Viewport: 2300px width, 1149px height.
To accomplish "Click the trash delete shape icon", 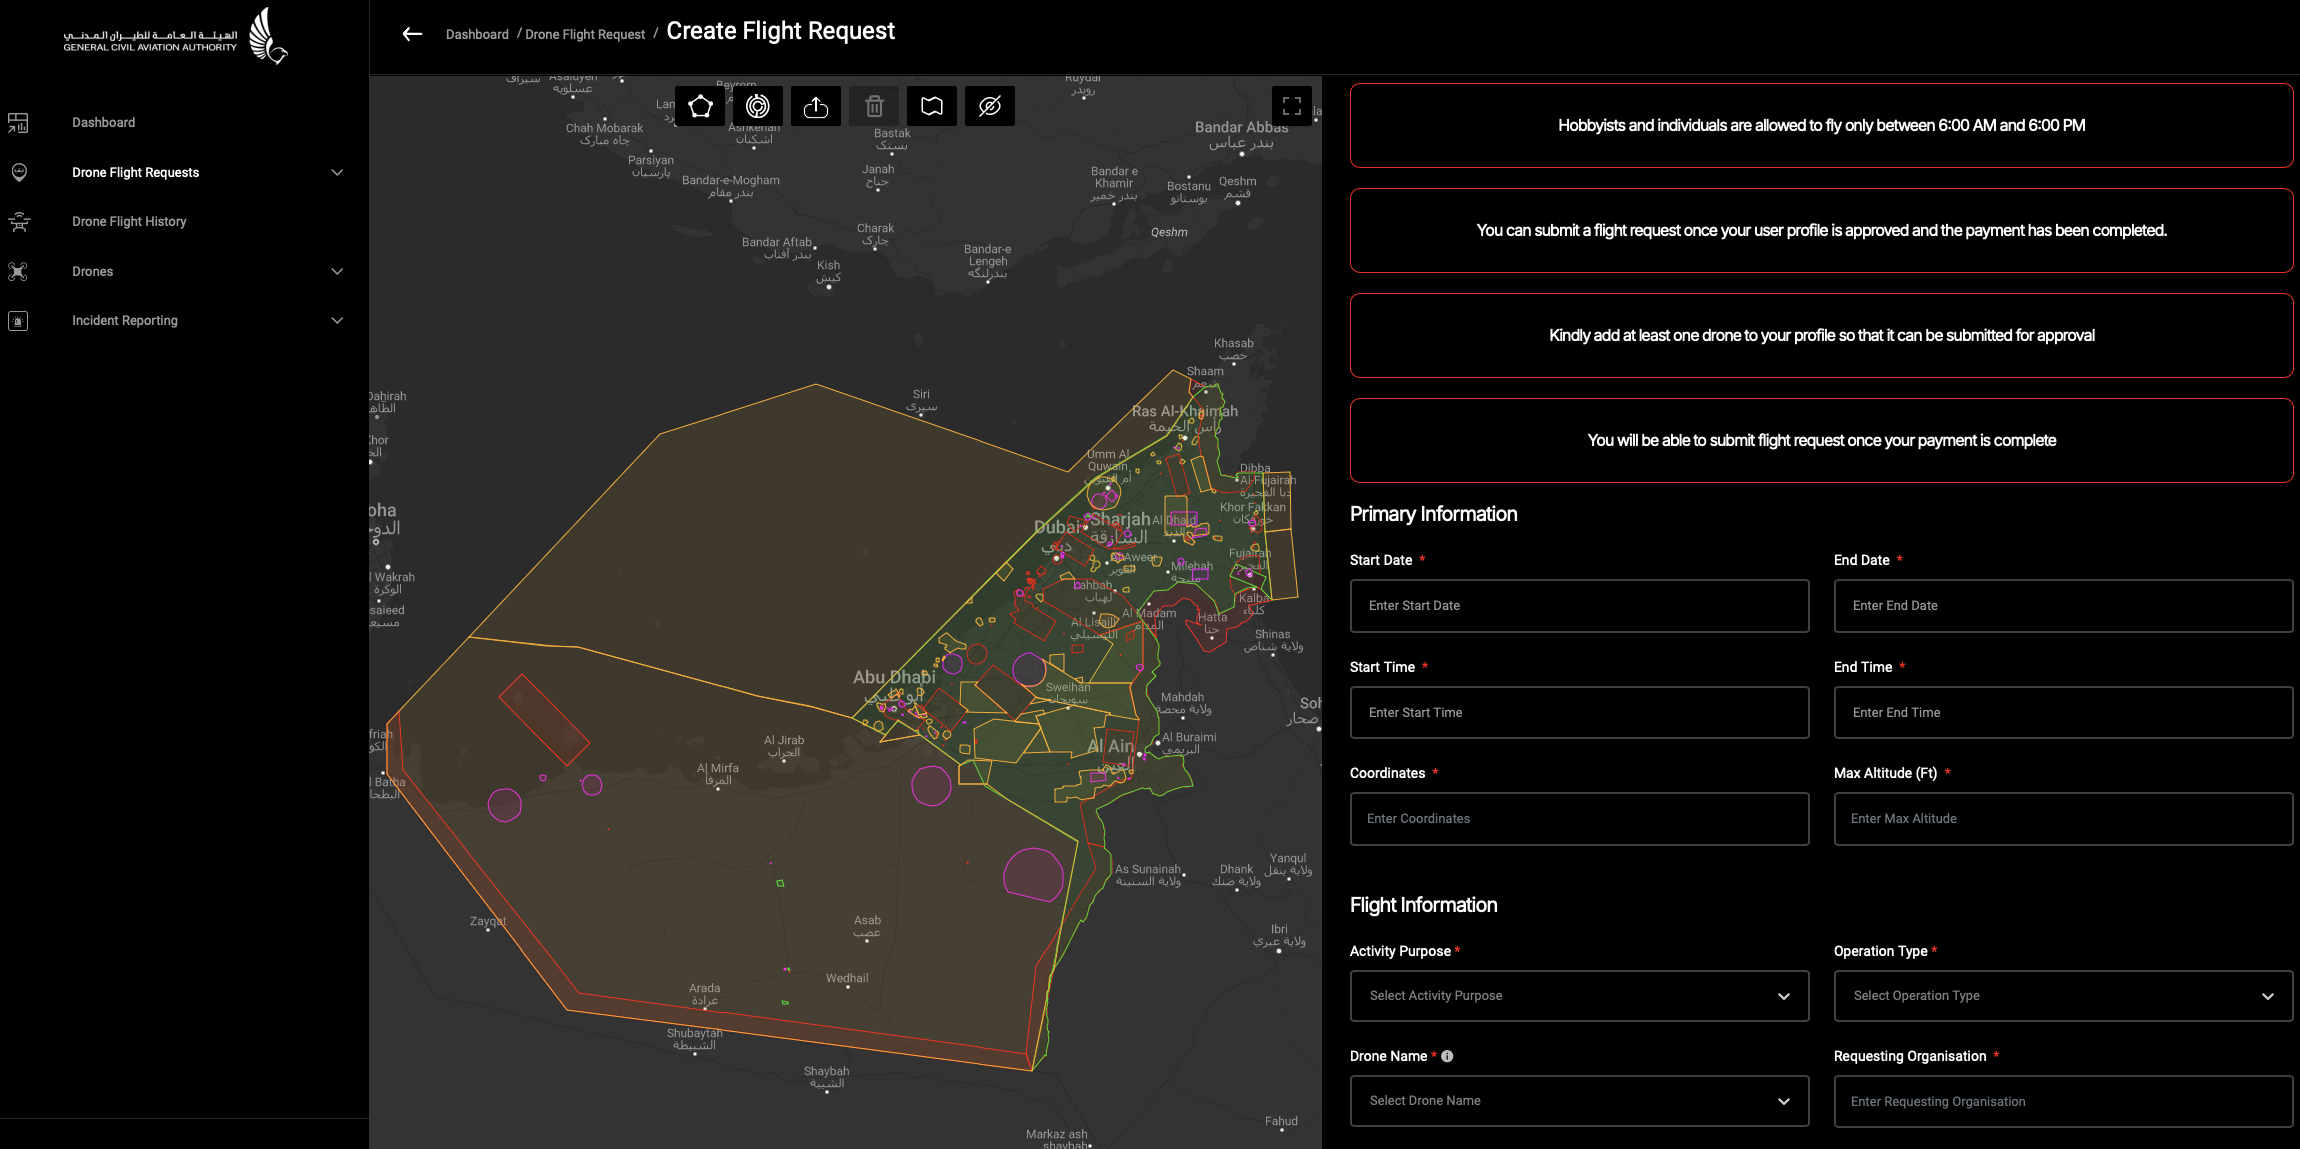I will 874,106.
